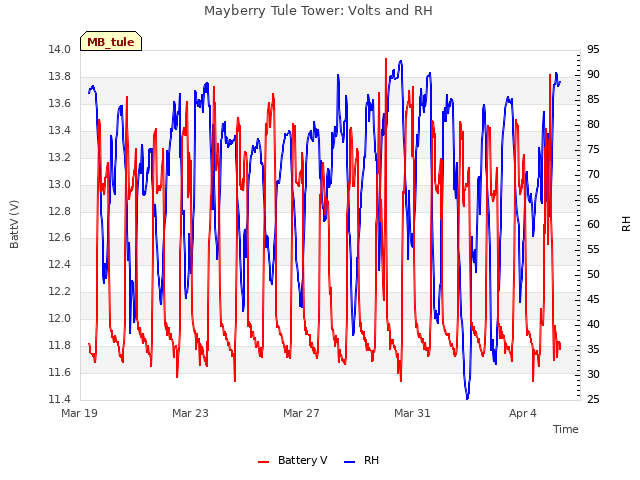Select the right-side RH axis title
The width and height of the screenshot is (640, 480).
[626, 224]
